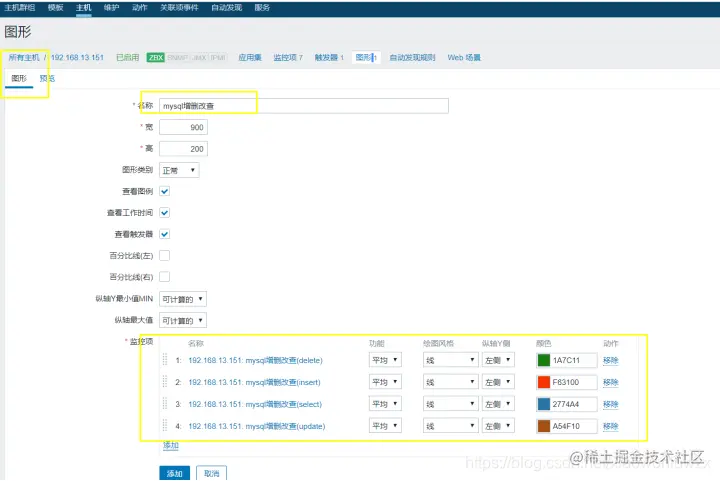The width and height of the screenshot is (720, 481).
Task: Open Y axis side dropdown for select item
Action: [x=498, y=404]
